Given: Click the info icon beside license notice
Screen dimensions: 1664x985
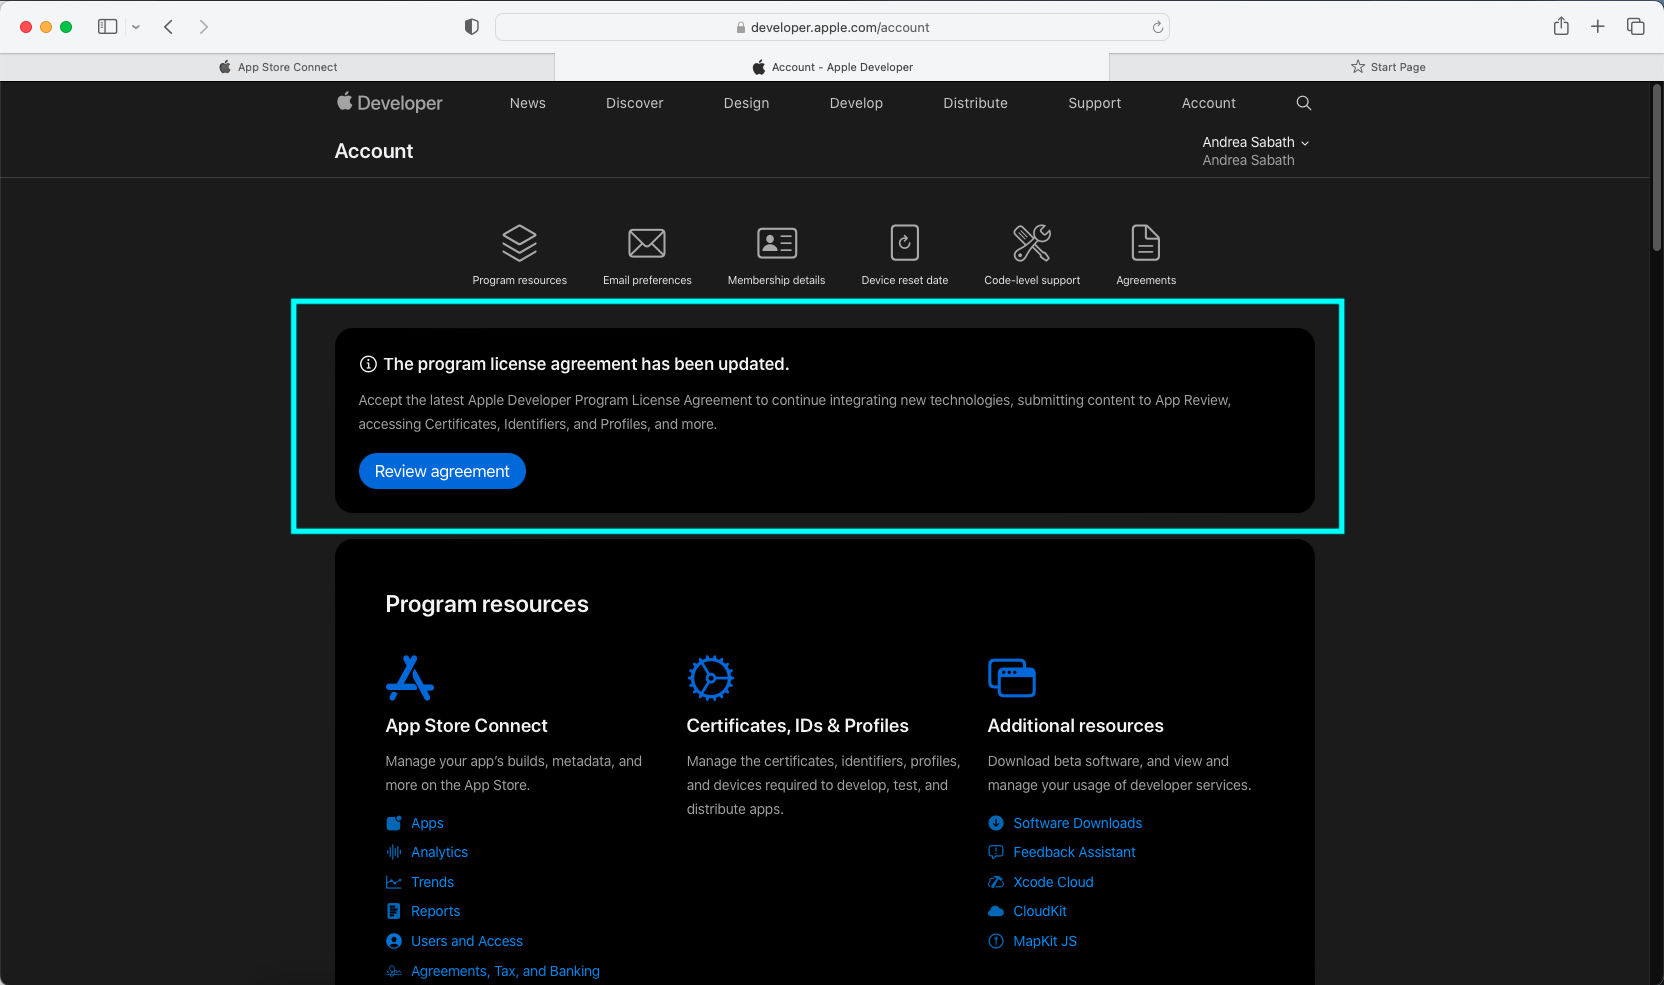Looking at the screenshot, I should (368, 364).
